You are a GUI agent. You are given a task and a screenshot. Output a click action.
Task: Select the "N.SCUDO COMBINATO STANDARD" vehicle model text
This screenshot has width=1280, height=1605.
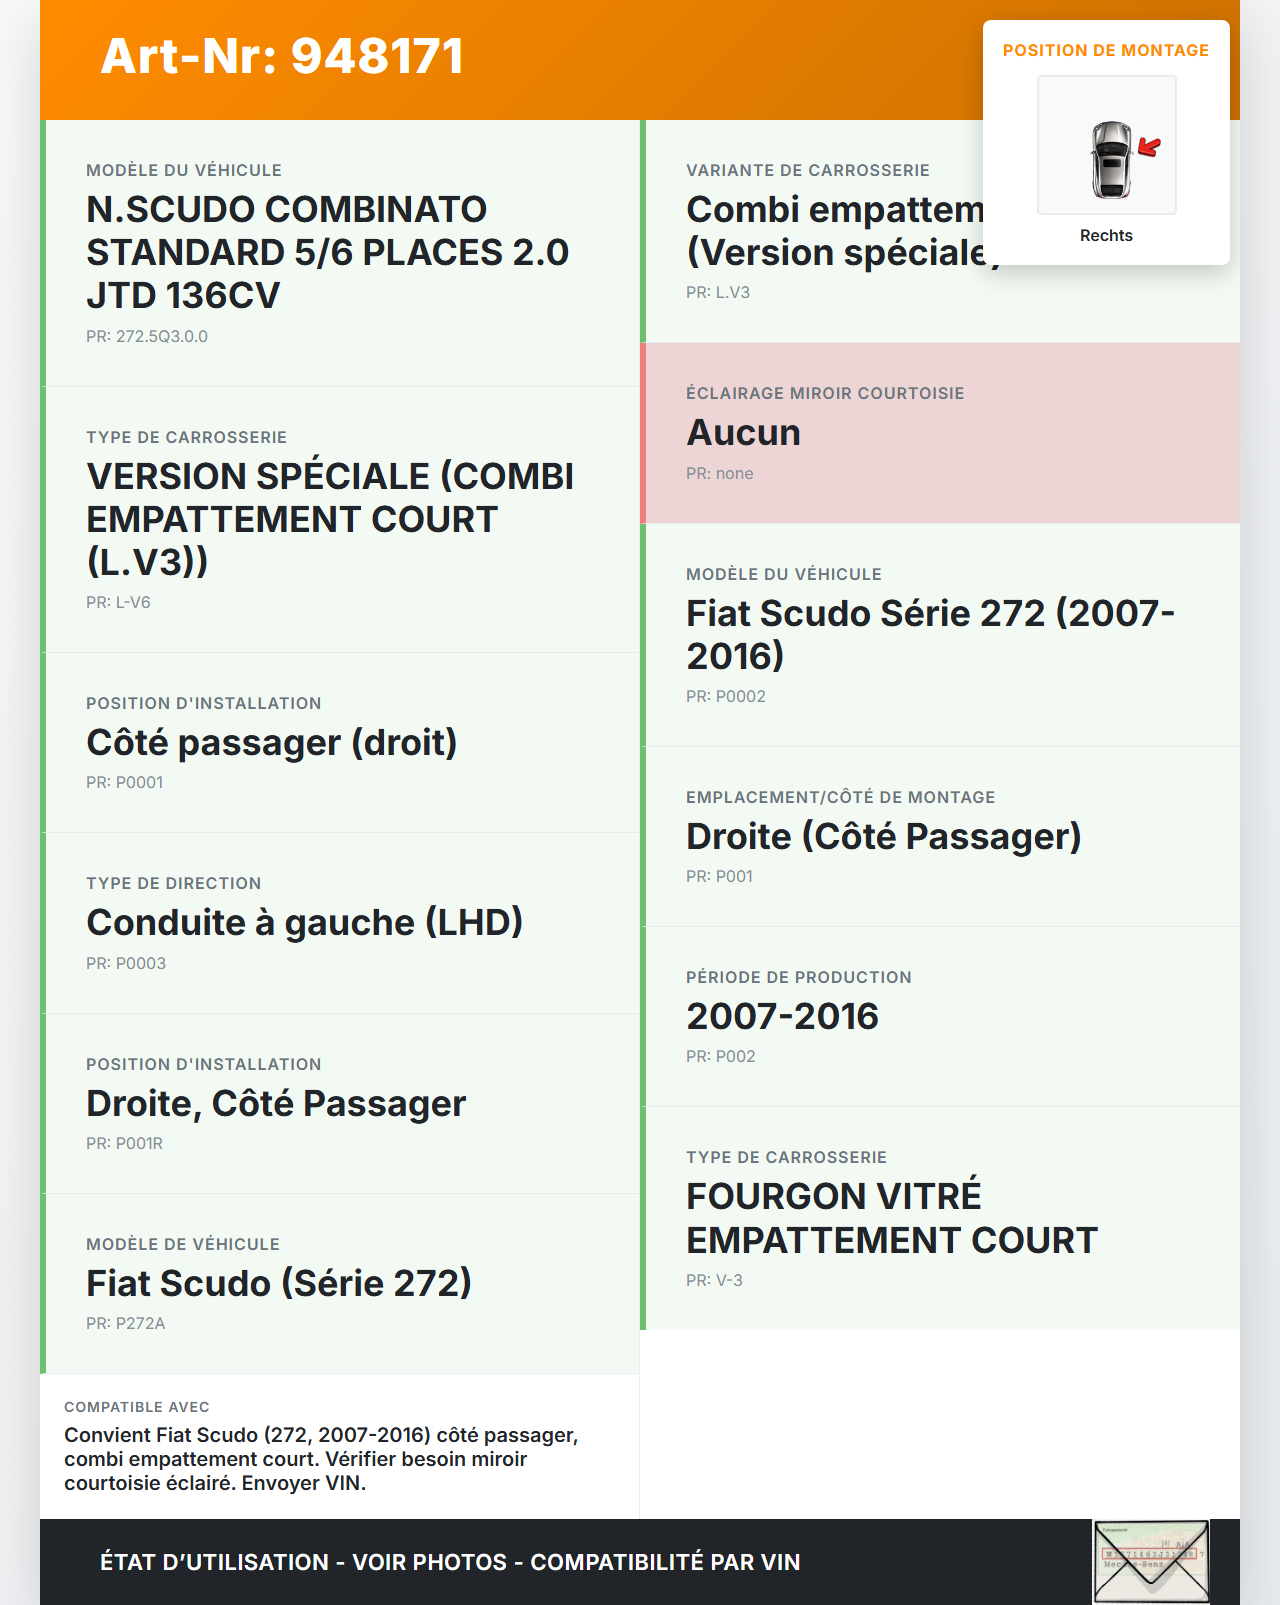327,252
